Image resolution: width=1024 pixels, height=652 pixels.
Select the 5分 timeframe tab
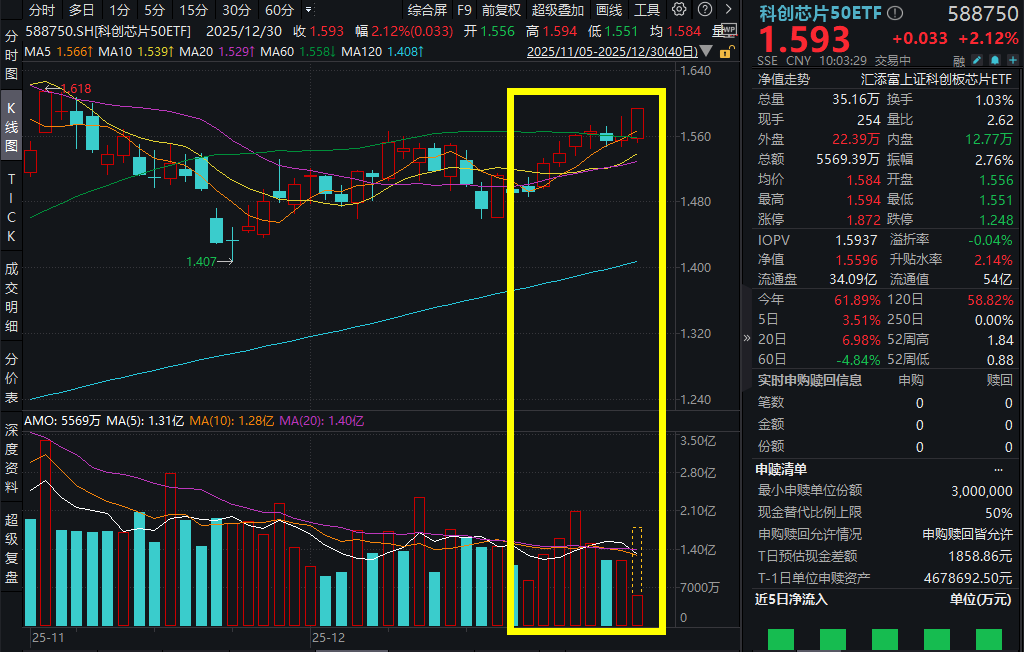click(x=154, y=11)
